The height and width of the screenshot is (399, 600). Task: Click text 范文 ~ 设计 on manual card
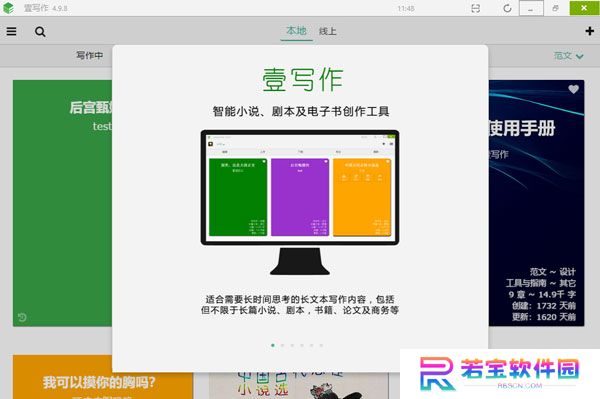pos(553,272)
